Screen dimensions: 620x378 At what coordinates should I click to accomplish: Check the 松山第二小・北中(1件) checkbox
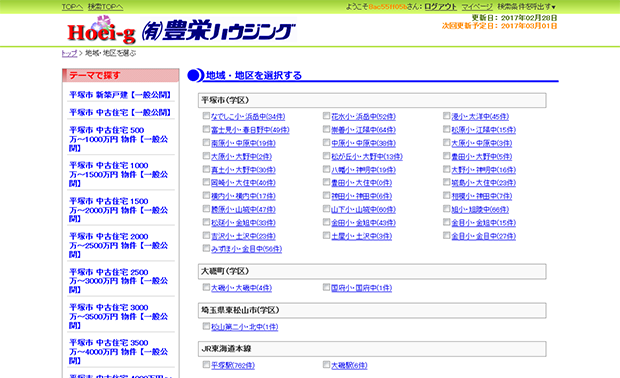[206, 326]
